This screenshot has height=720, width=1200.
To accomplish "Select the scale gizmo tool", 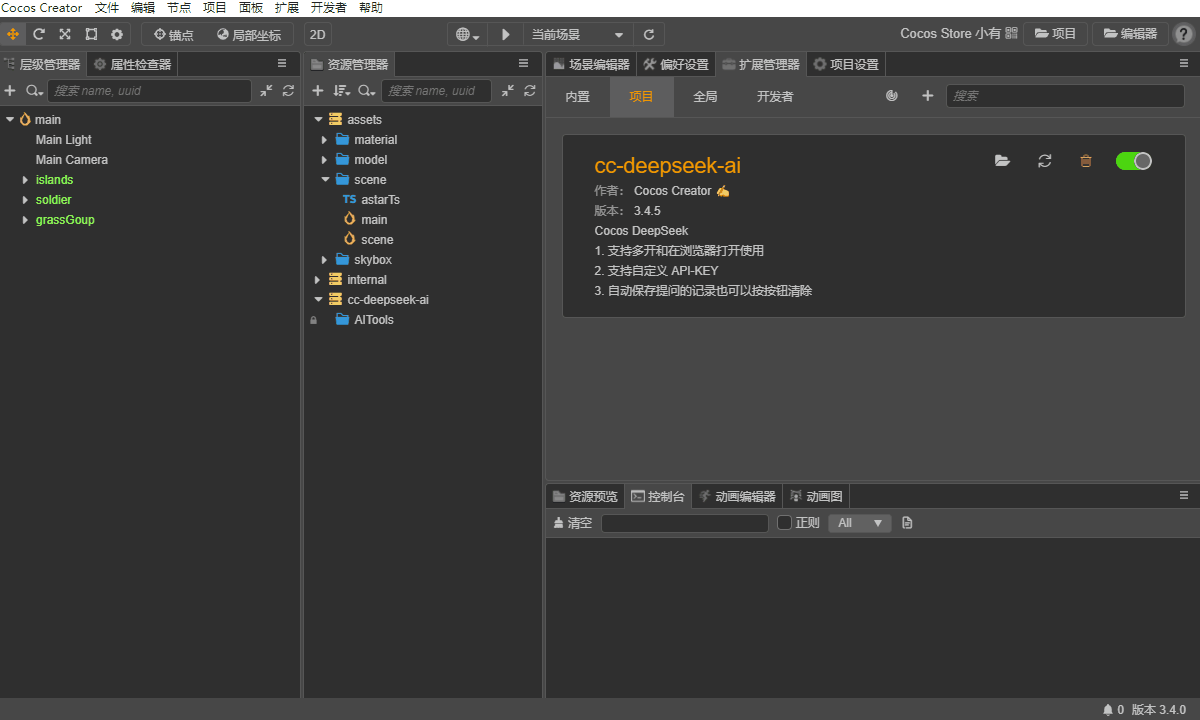I will pyautogui.click(x=65, y=34).
